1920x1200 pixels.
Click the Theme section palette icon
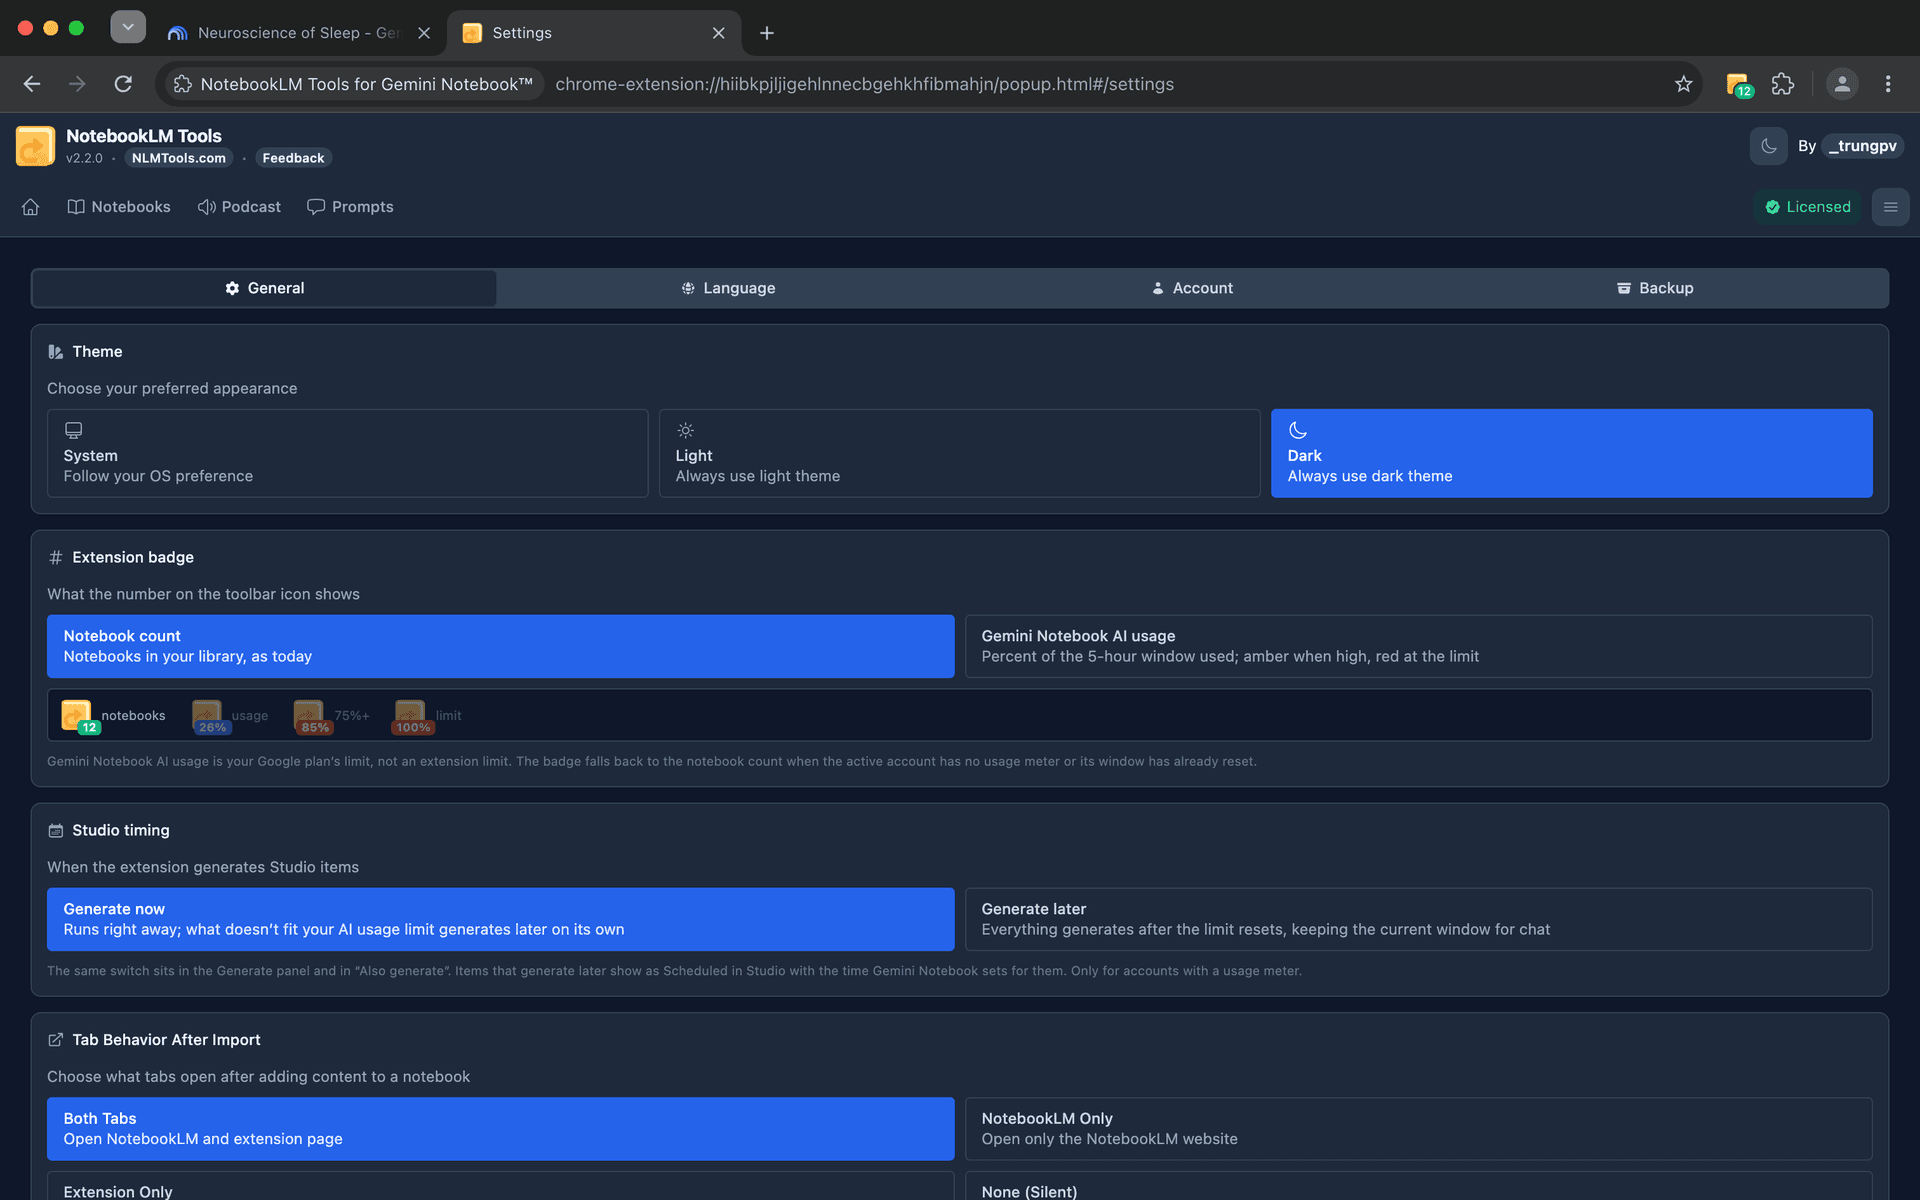56,352
